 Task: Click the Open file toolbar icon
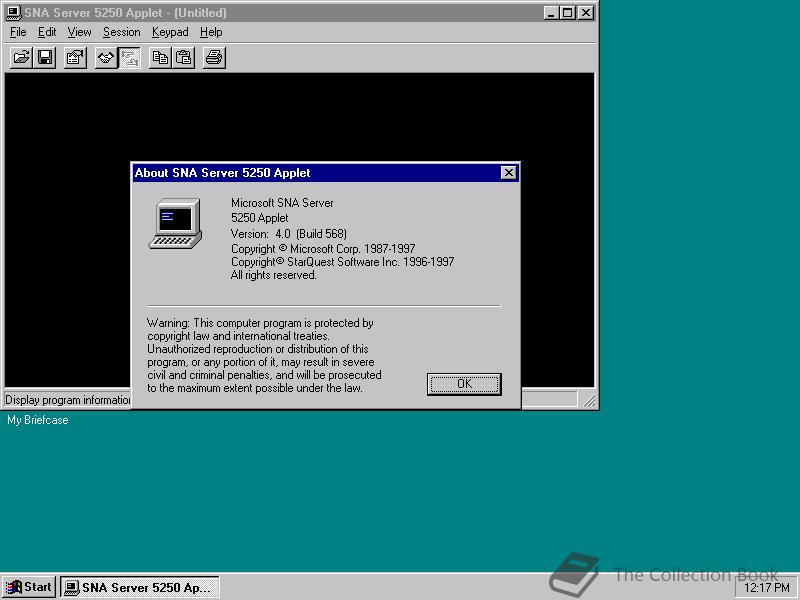21,58
